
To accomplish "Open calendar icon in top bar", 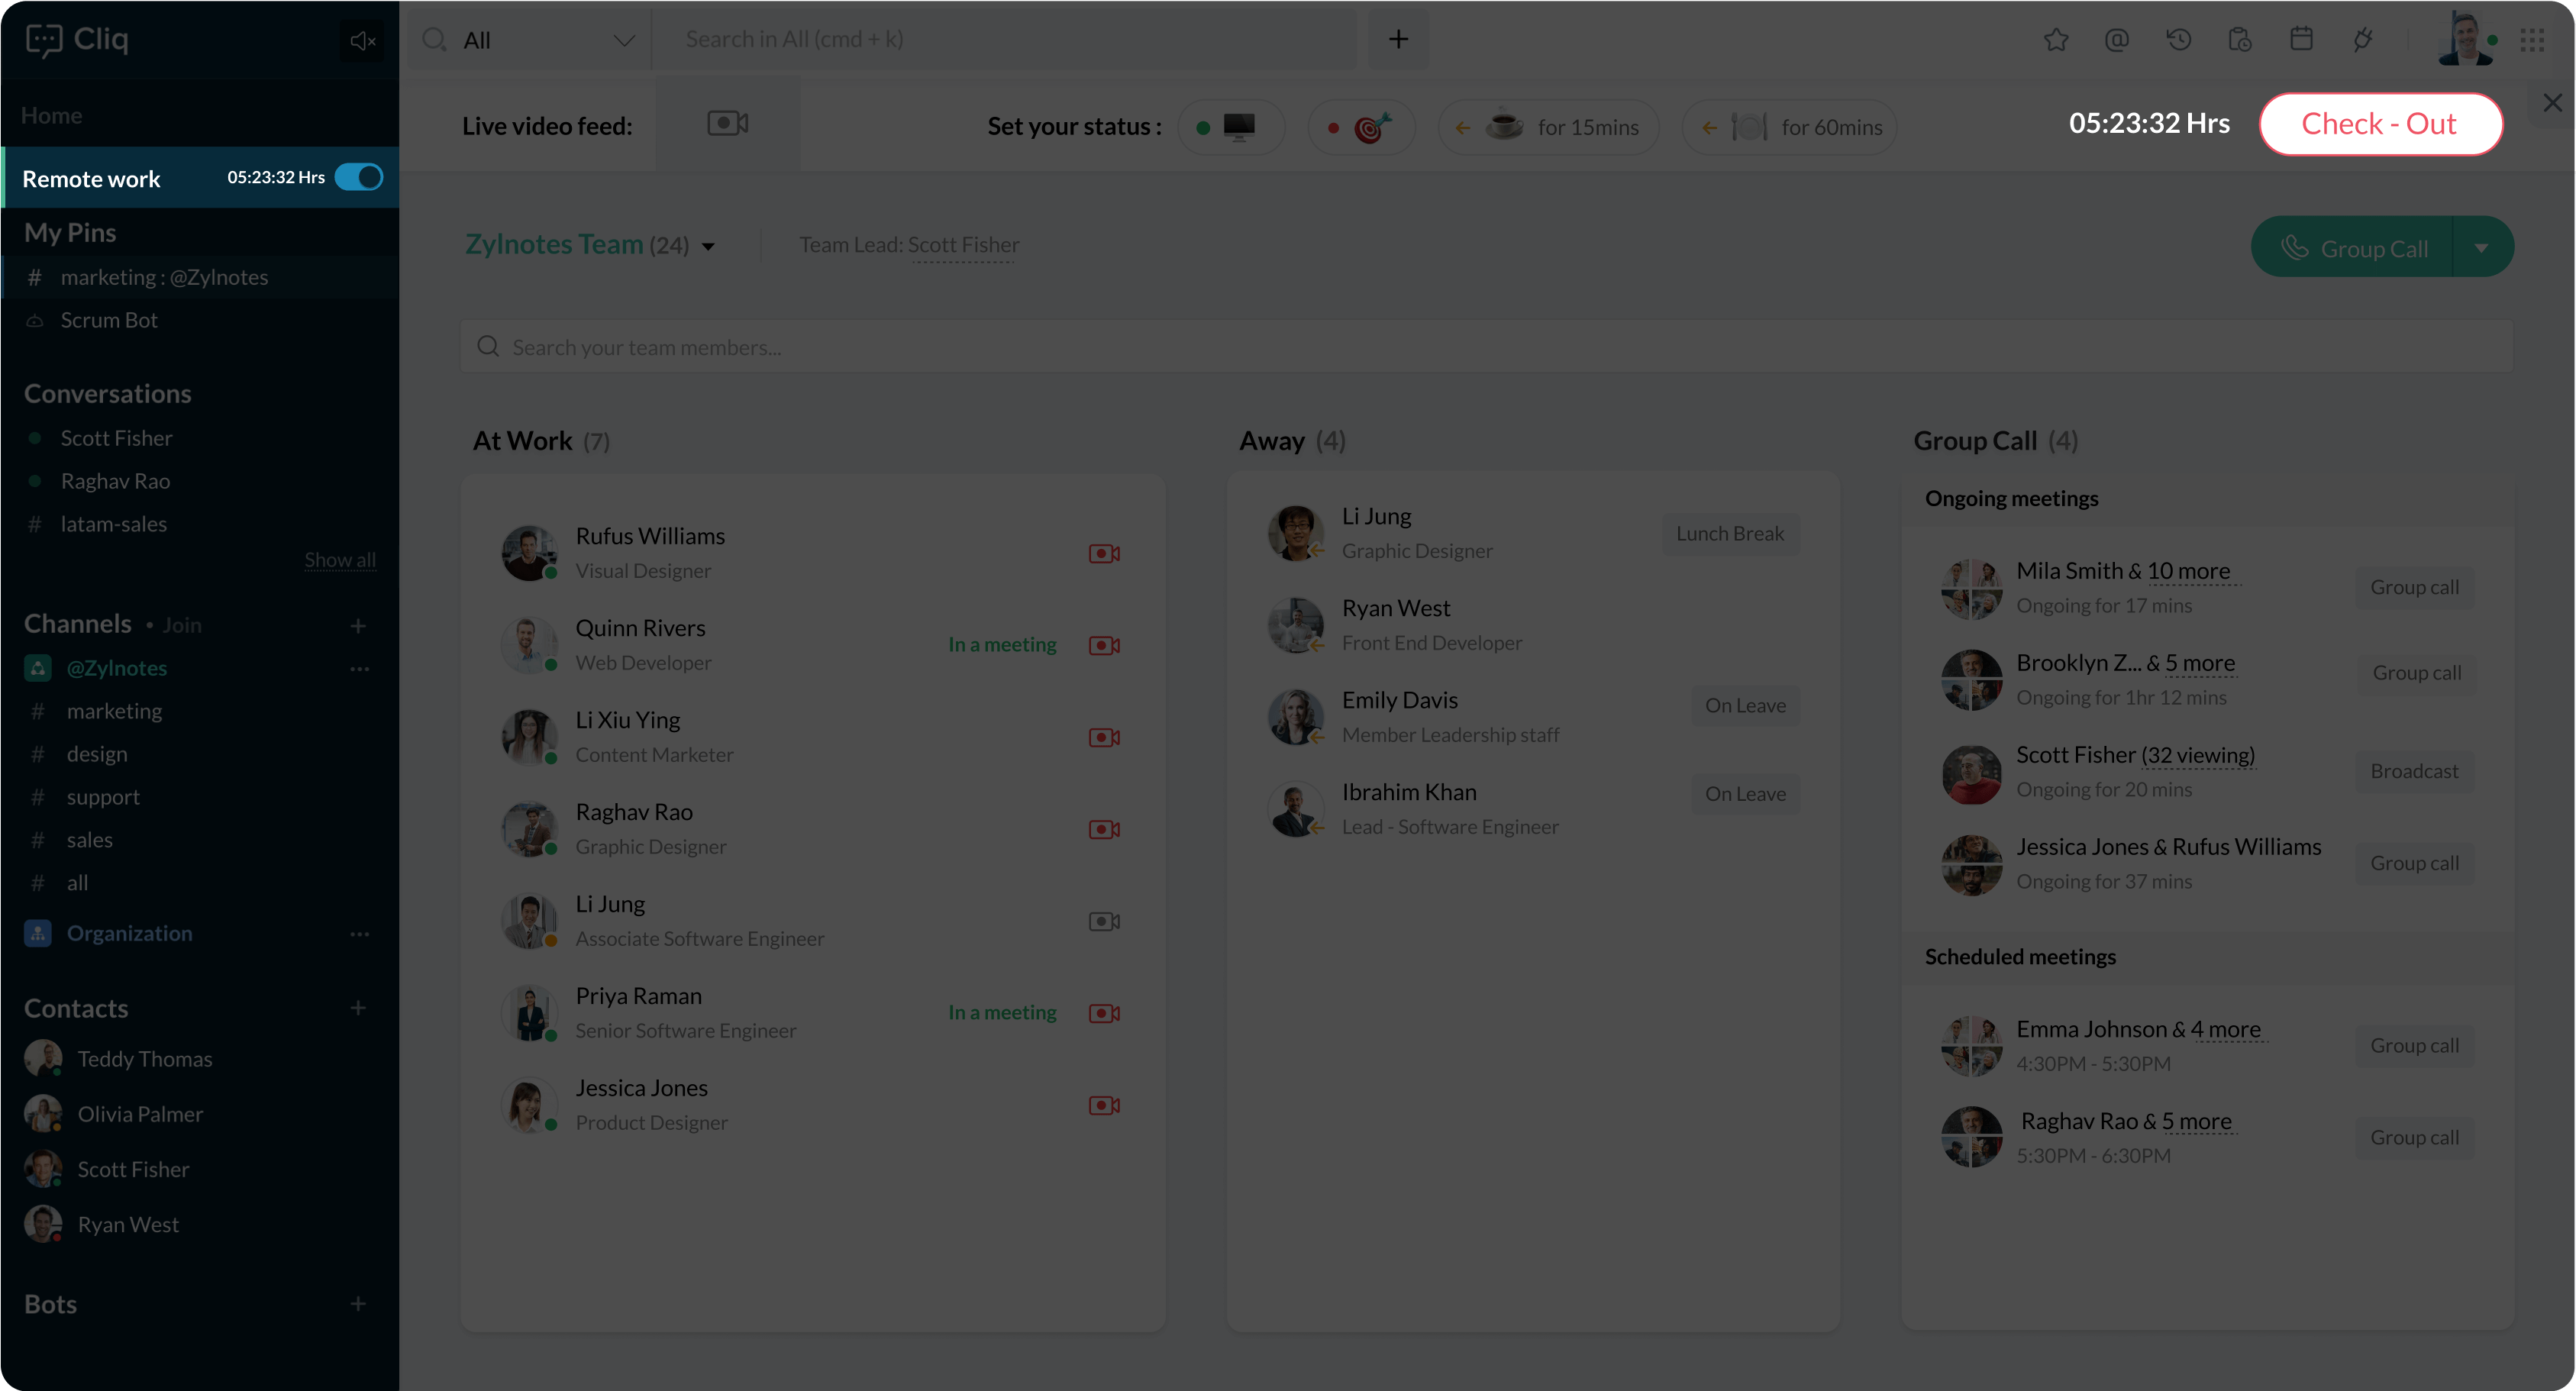I will tap(2301, 40).
